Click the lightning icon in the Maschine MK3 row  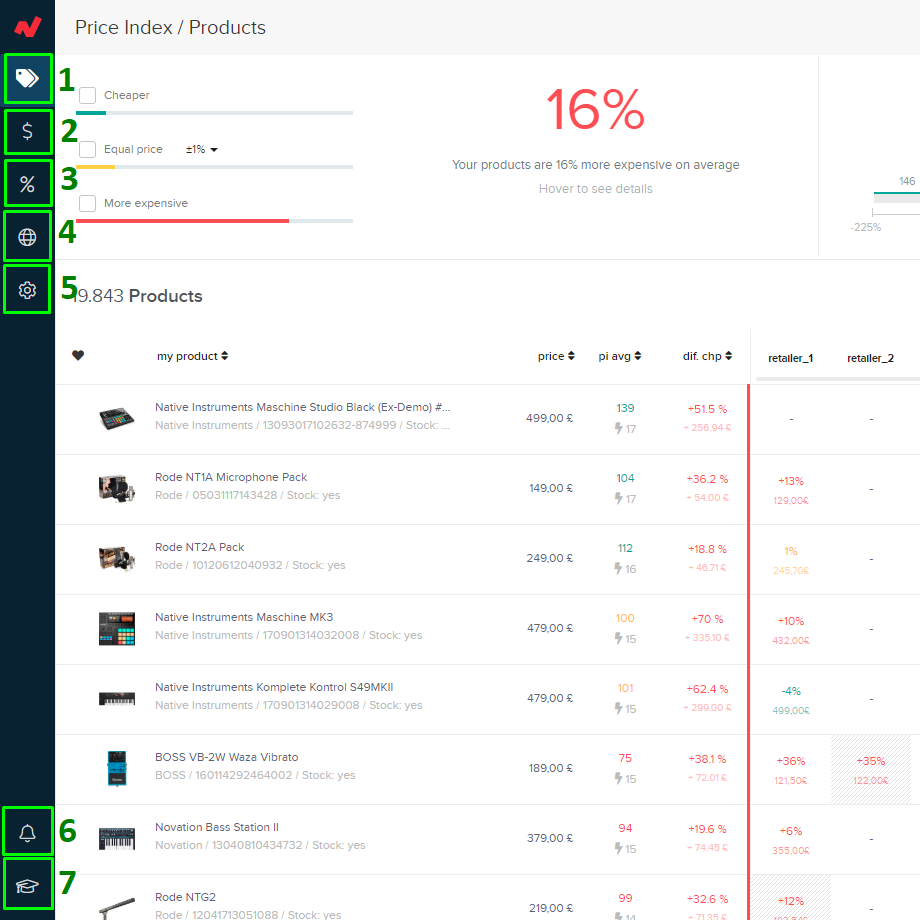click(x=618, y=638)
